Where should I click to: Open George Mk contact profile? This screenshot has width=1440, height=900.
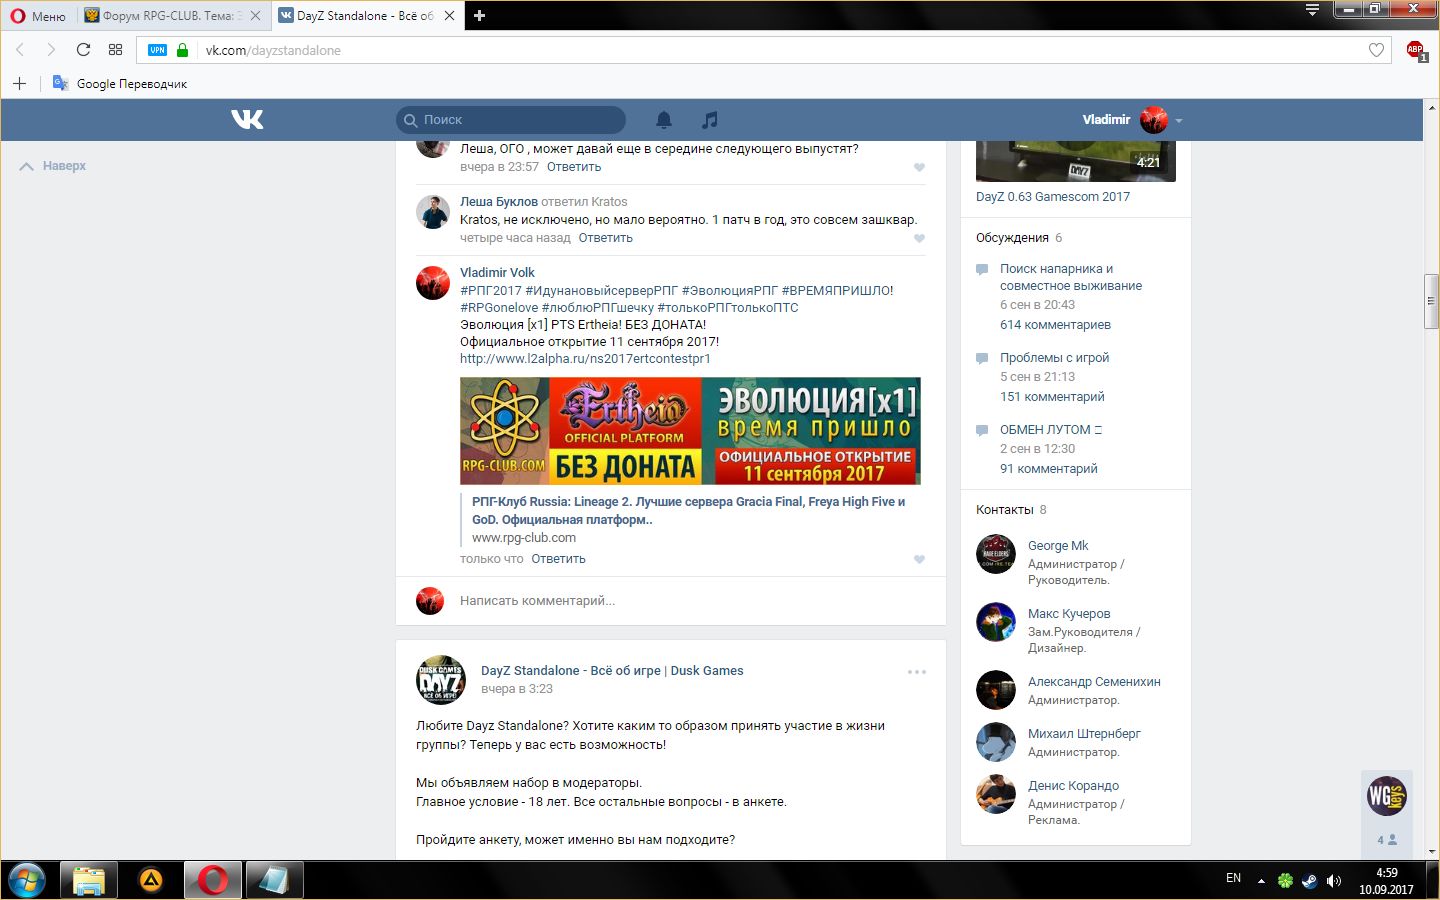(x=1058, y=546)
